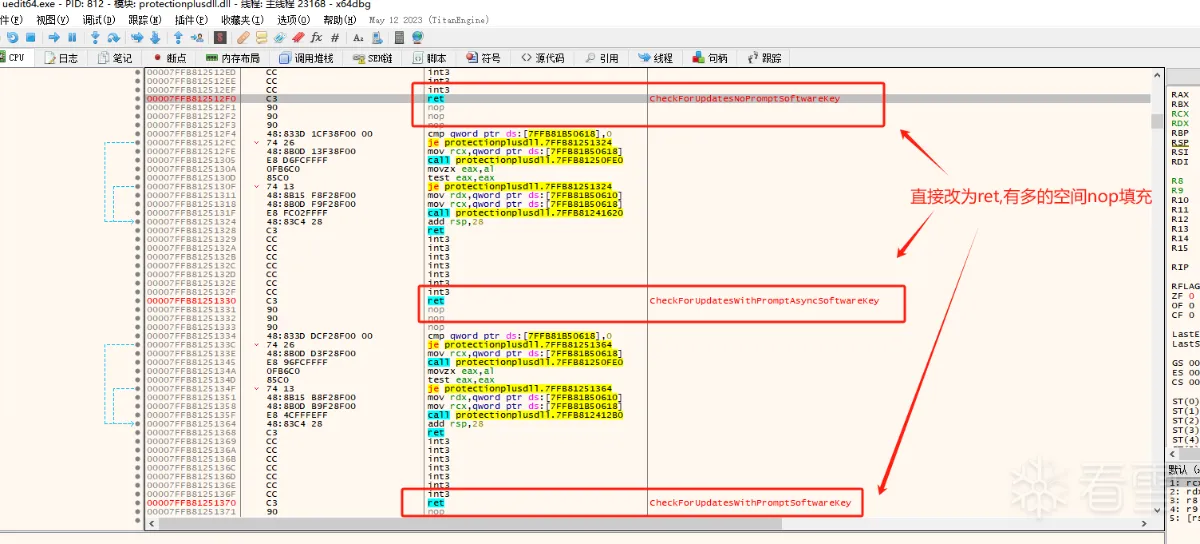Toggle breakpoint dot at 00007FFB81251330
This screenshot has width=1200, height=544.
pyautogui.click(x=138, y=301)
